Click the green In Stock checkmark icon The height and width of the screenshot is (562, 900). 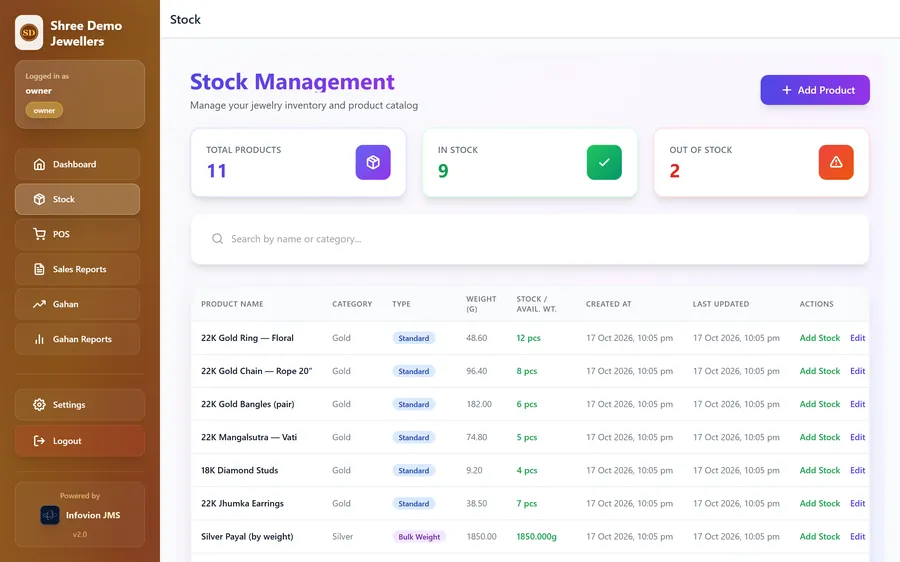click(604, 162)
